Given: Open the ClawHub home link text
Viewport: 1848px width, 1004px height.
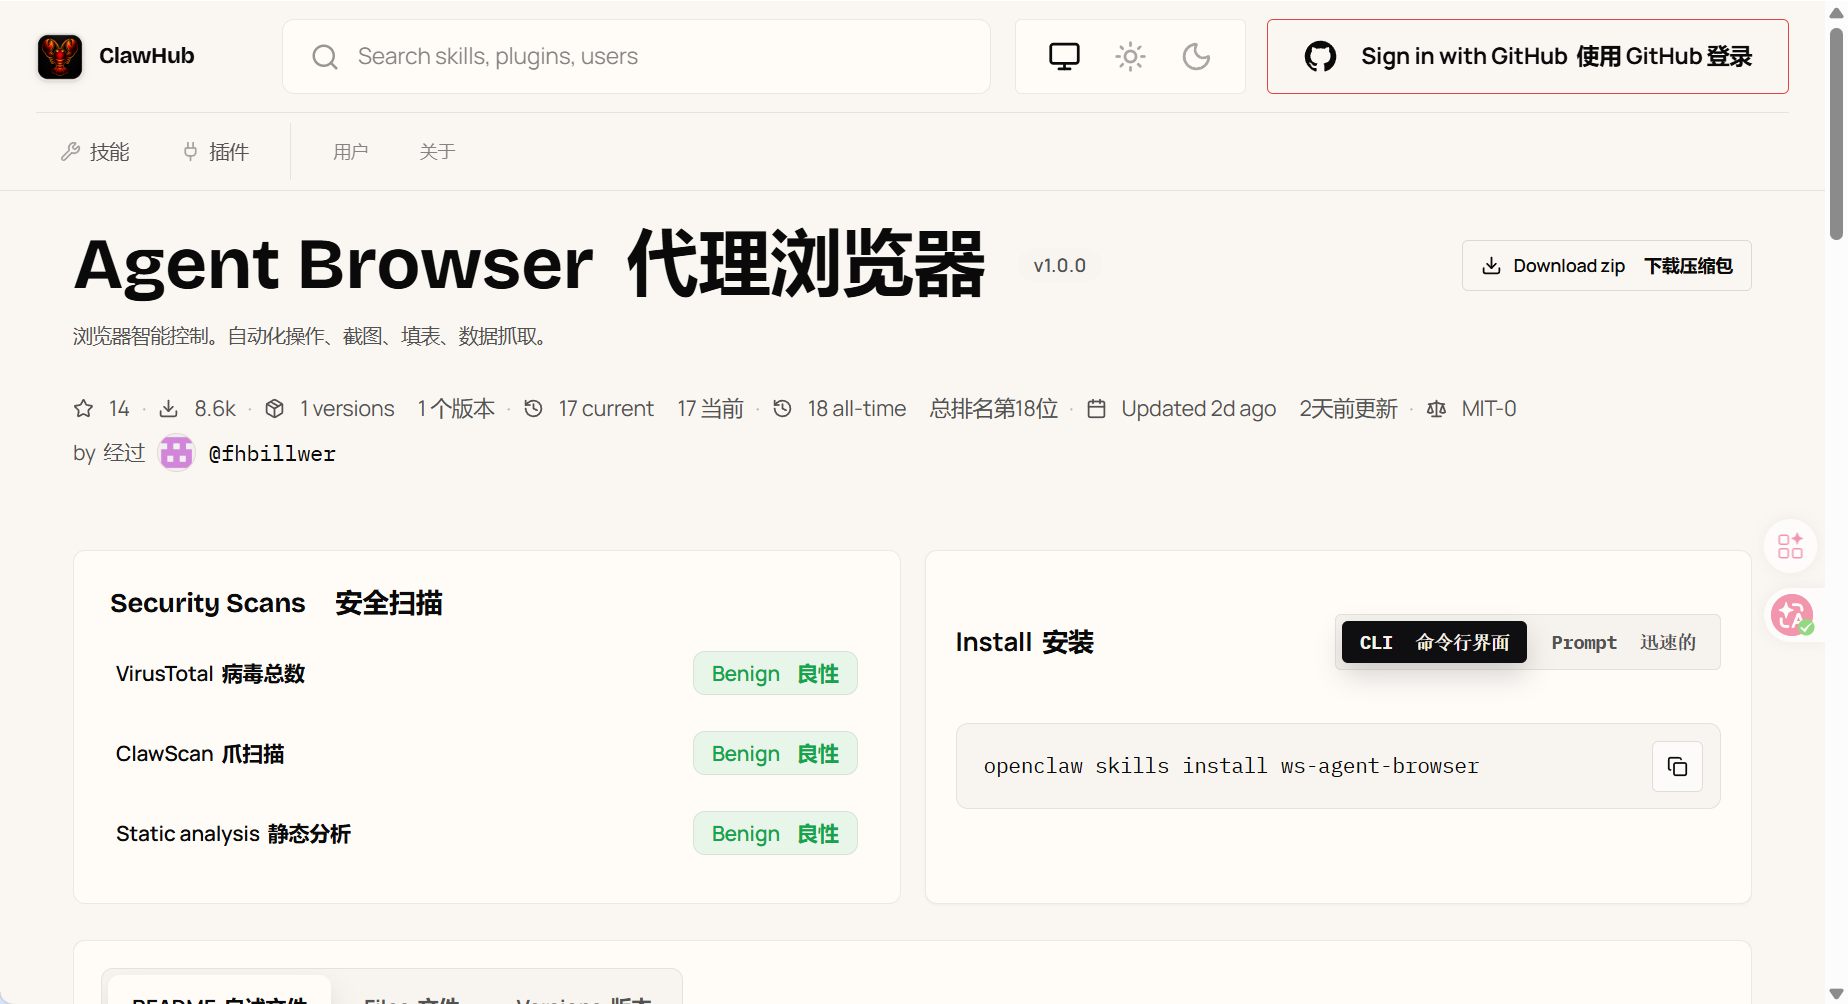Looking at the screenshot, I should (x=147, y=56).
